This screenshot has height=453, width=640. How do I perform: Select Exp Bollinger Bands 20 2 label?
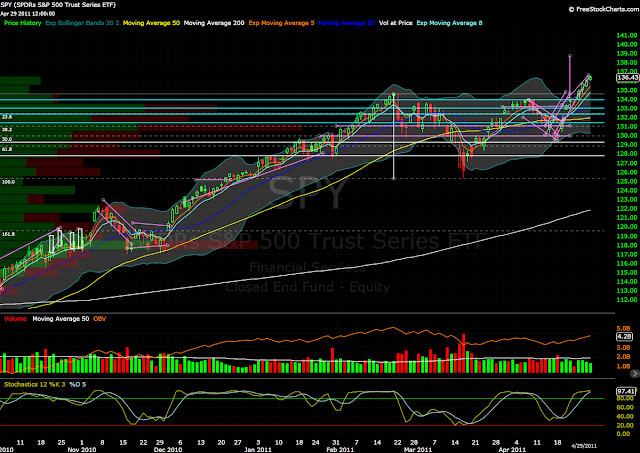(x=82, y=23)
